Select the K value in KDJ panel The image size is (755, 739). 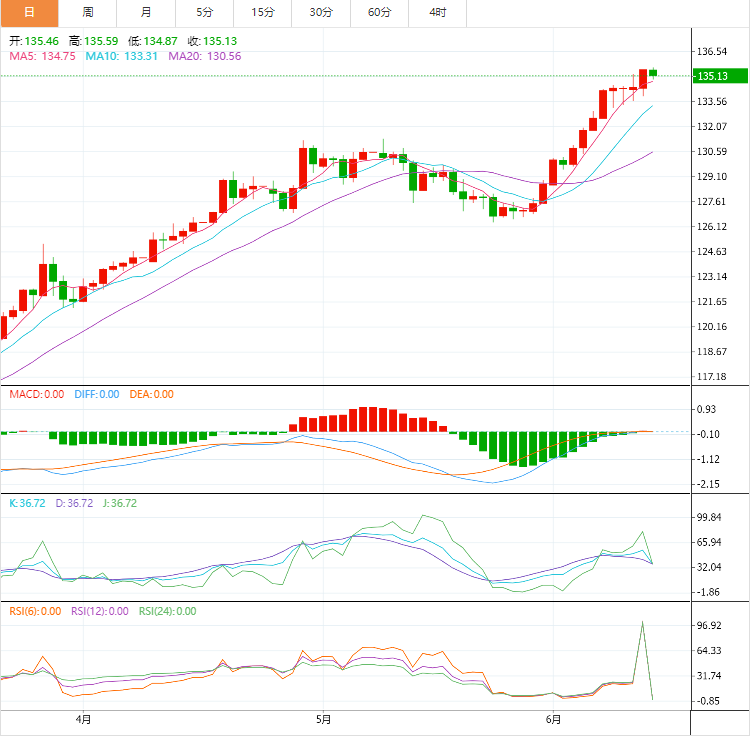tap(27, 503)
